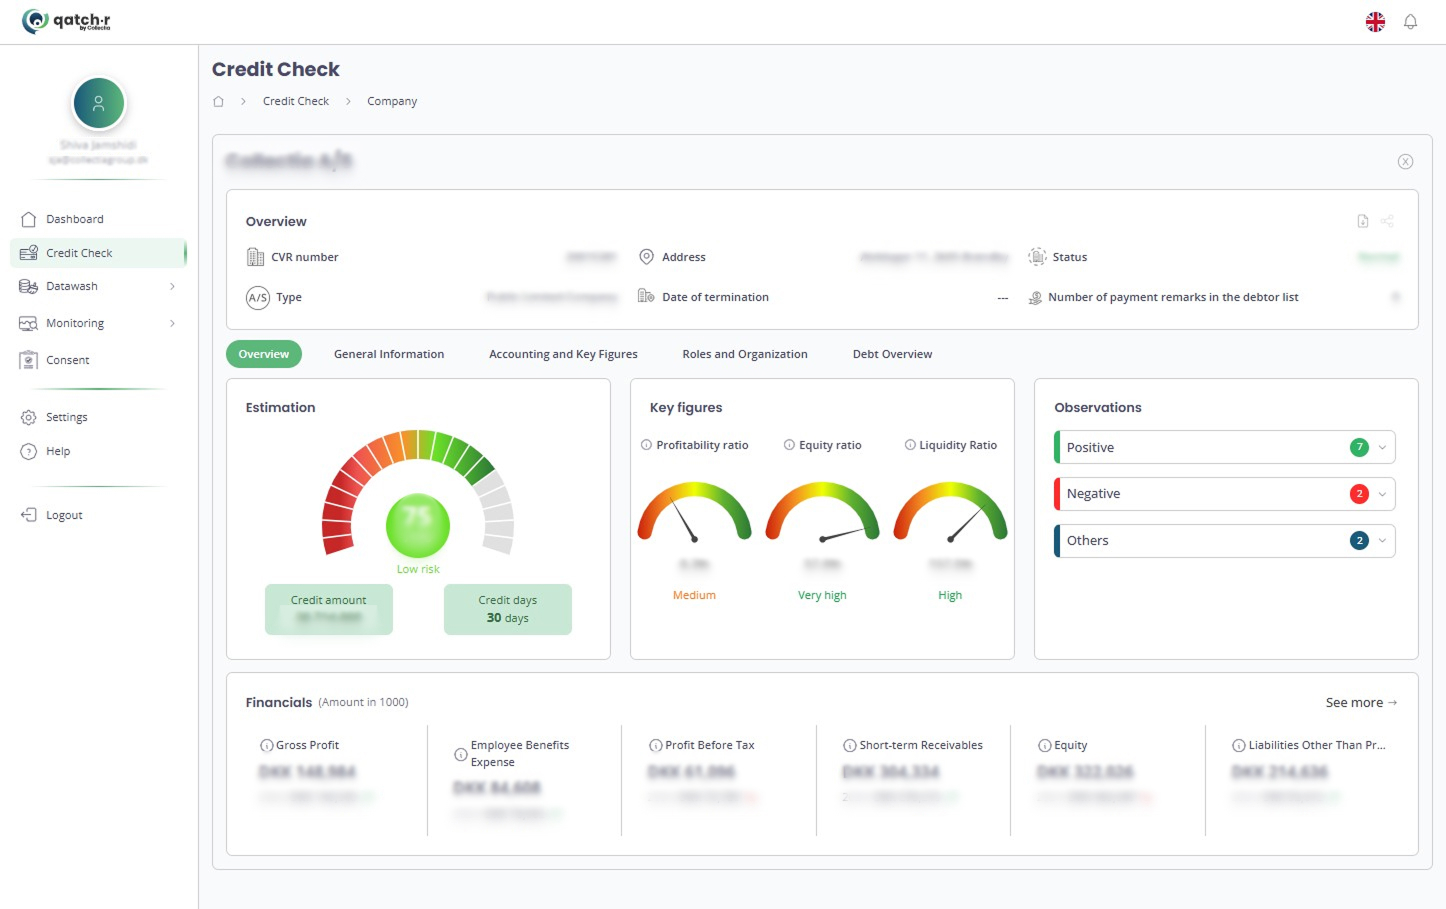Click the Negative count badge 2
This screenshot has width=1446, height=909.
pyautogui.click(x=1359, y=494)
